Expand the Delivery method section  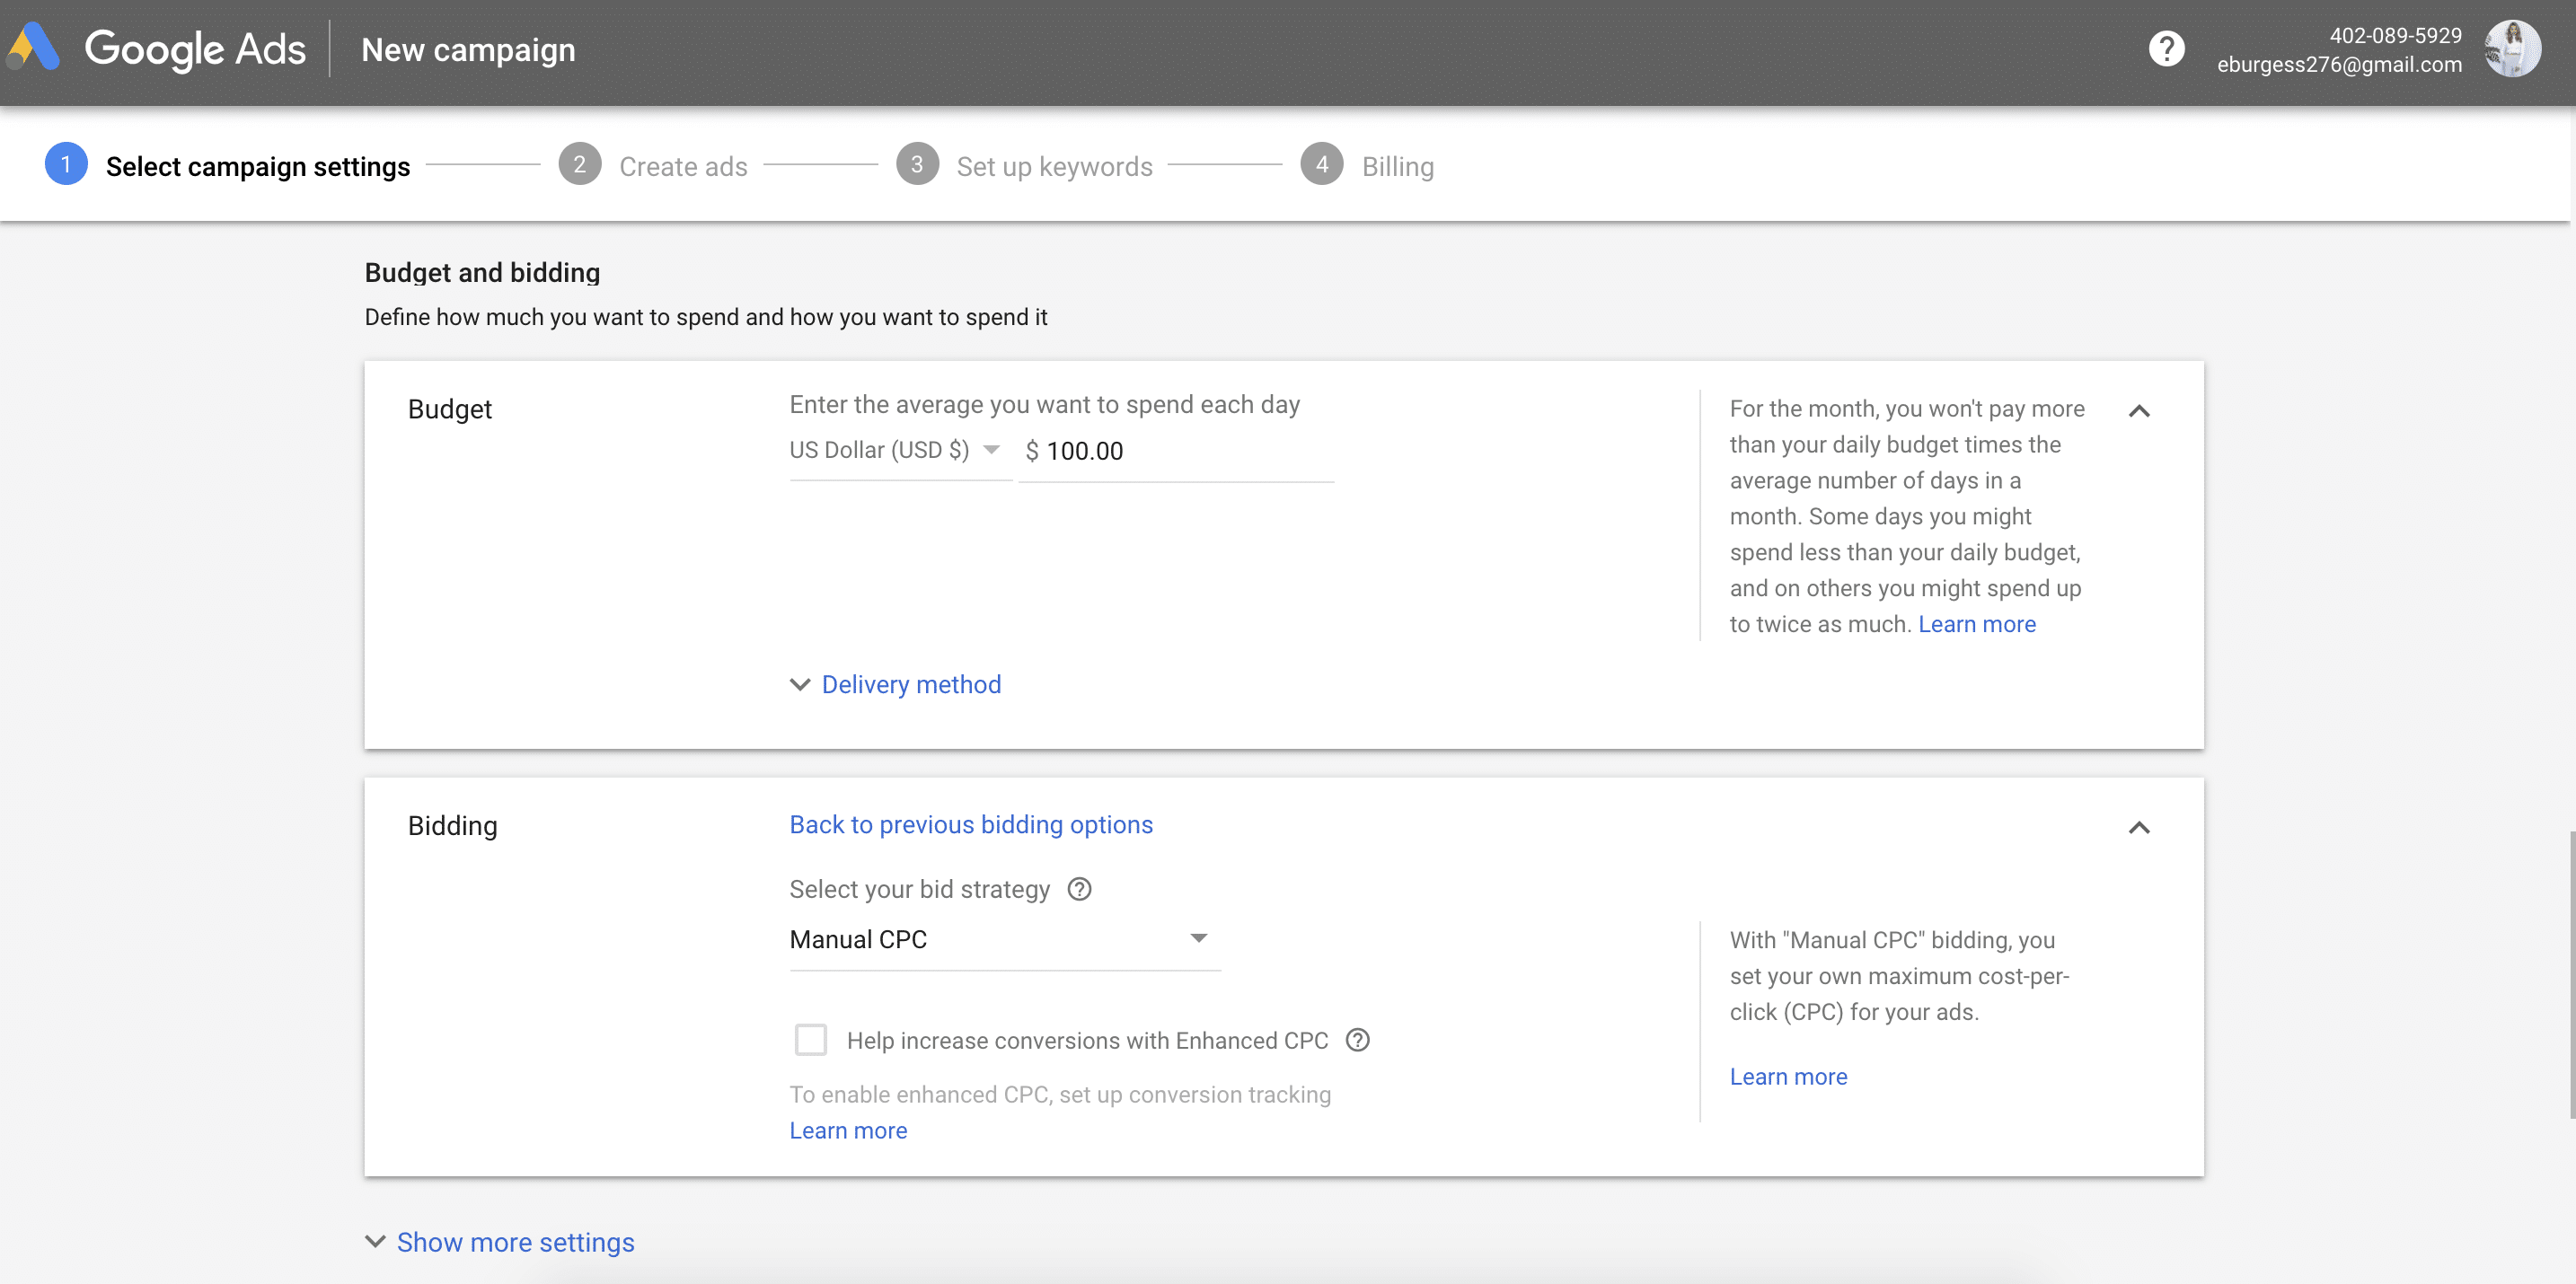pyautogui.click(x=895, y=685)
